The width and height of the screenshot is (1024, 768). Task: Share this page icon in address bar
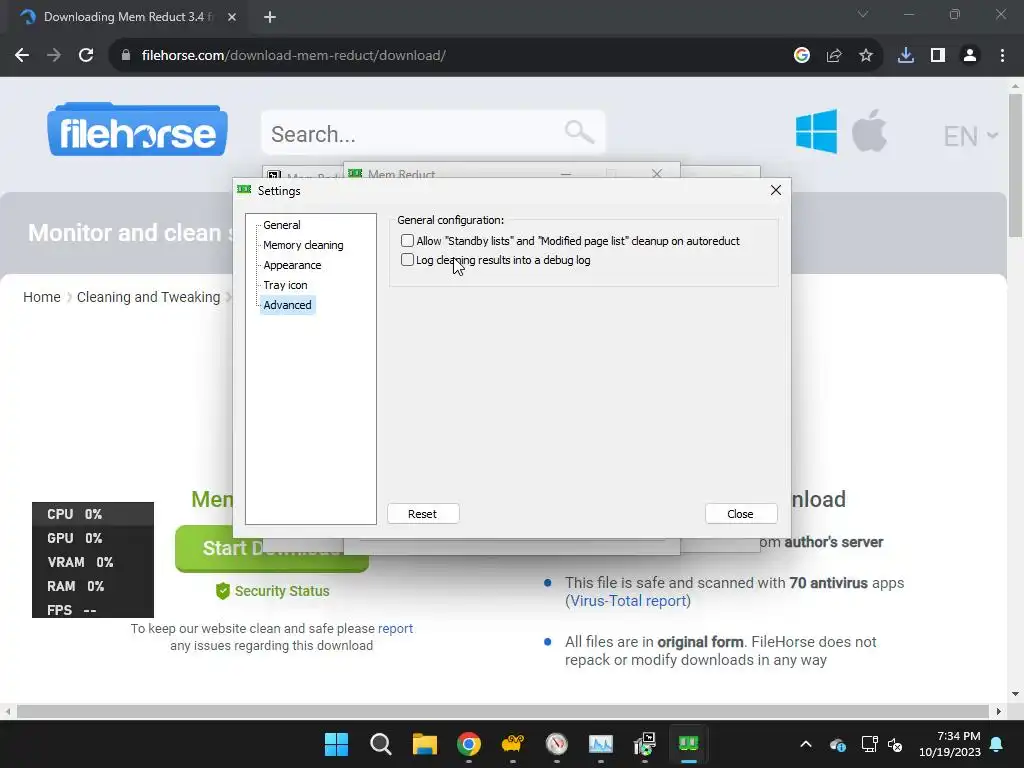coord(834,56)
